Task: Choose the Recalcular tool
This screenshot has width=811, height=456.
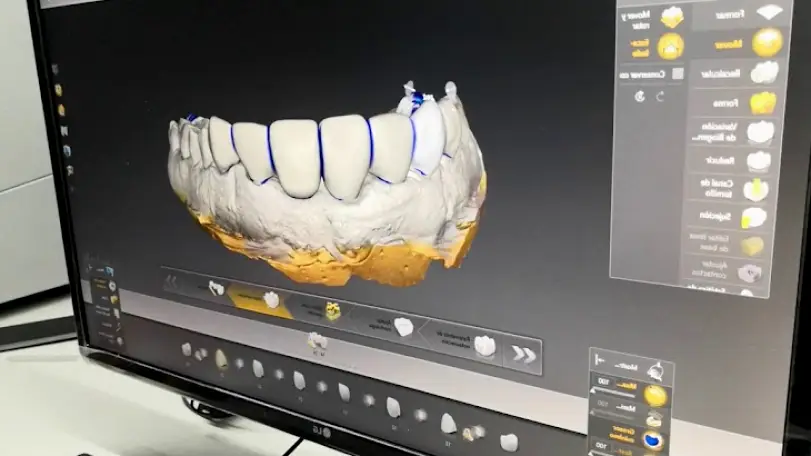Action: 740,73
